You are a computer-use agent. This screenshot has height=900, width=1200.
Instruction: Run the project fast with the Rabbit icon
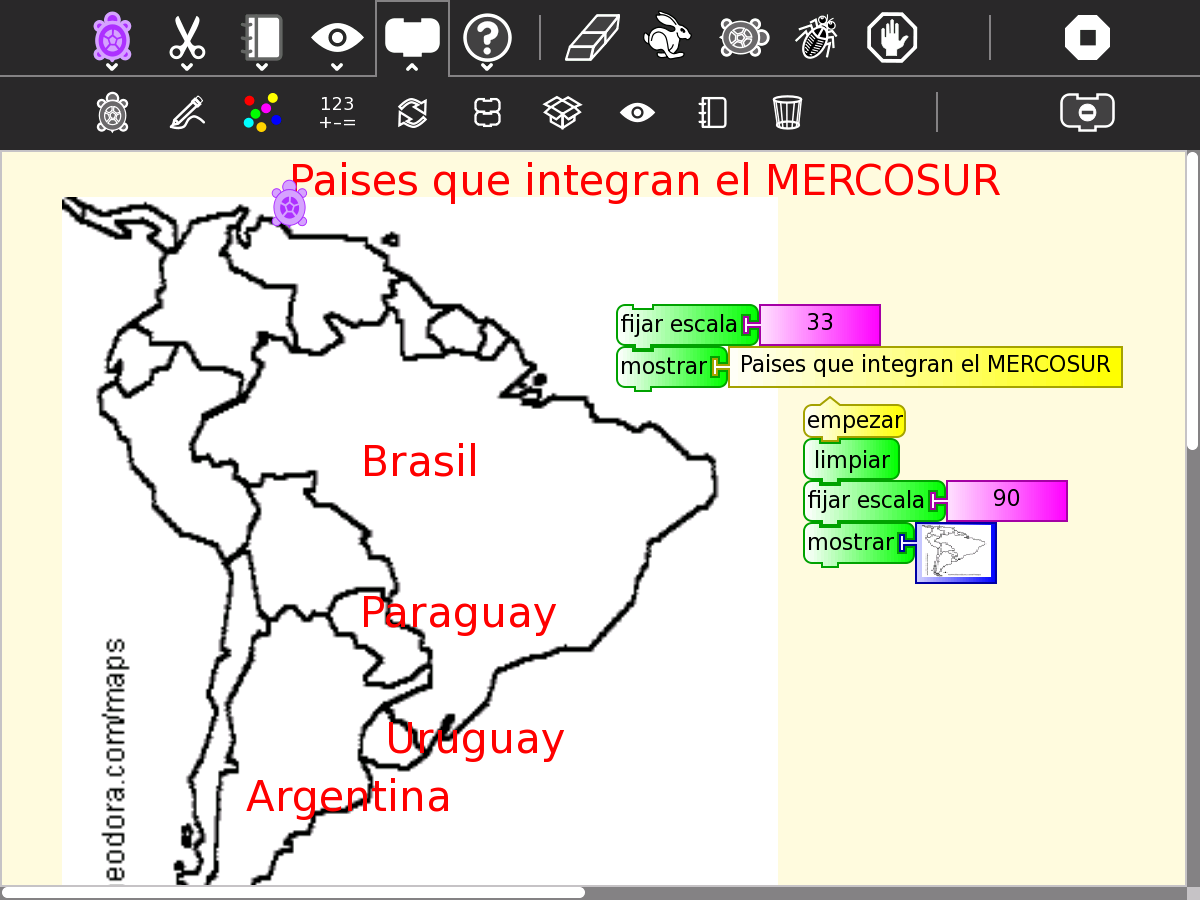[667, 37]
